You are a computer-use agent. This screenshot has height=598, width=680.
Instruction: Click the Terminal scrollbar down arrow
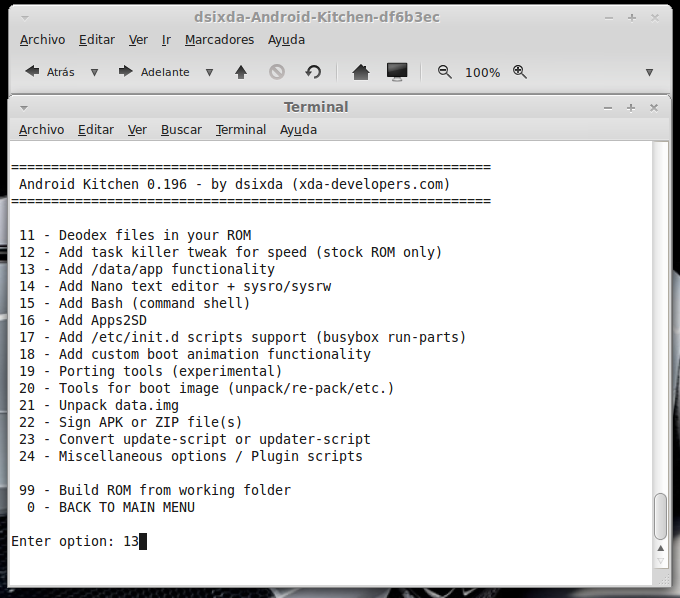[660, 561]
